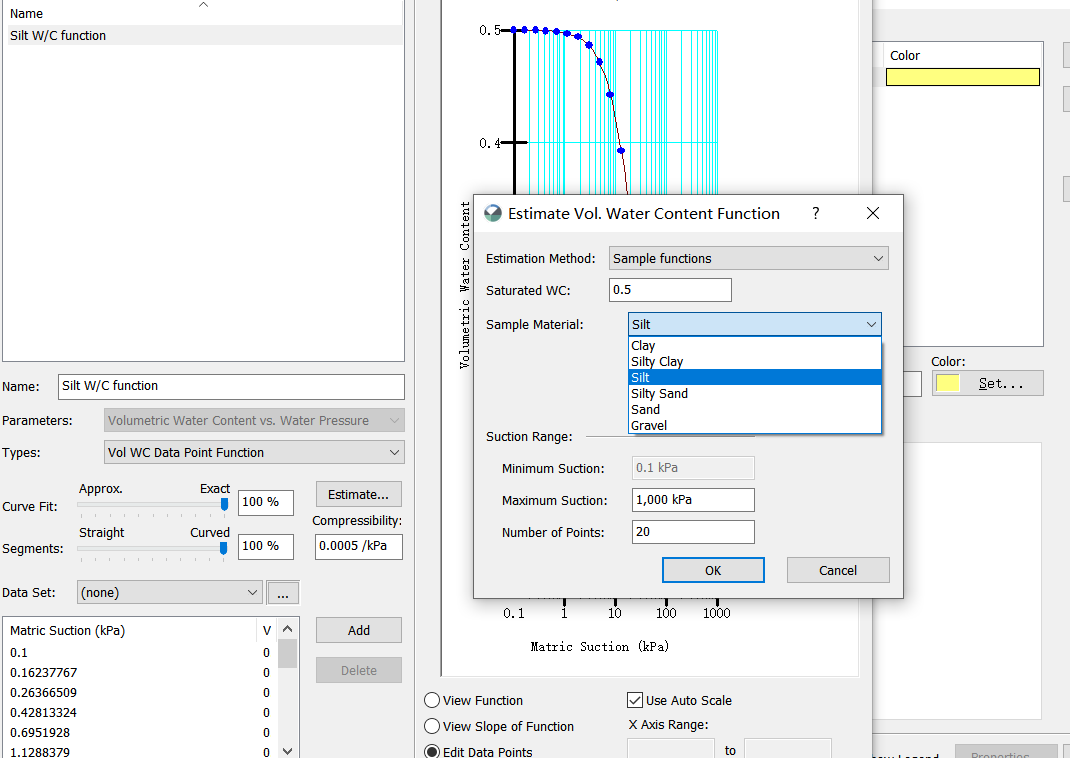Viewport: 1070px width, 758px height.
Task: Close the Estimate Vol. Water Content dialog
Action: [872, 213]
